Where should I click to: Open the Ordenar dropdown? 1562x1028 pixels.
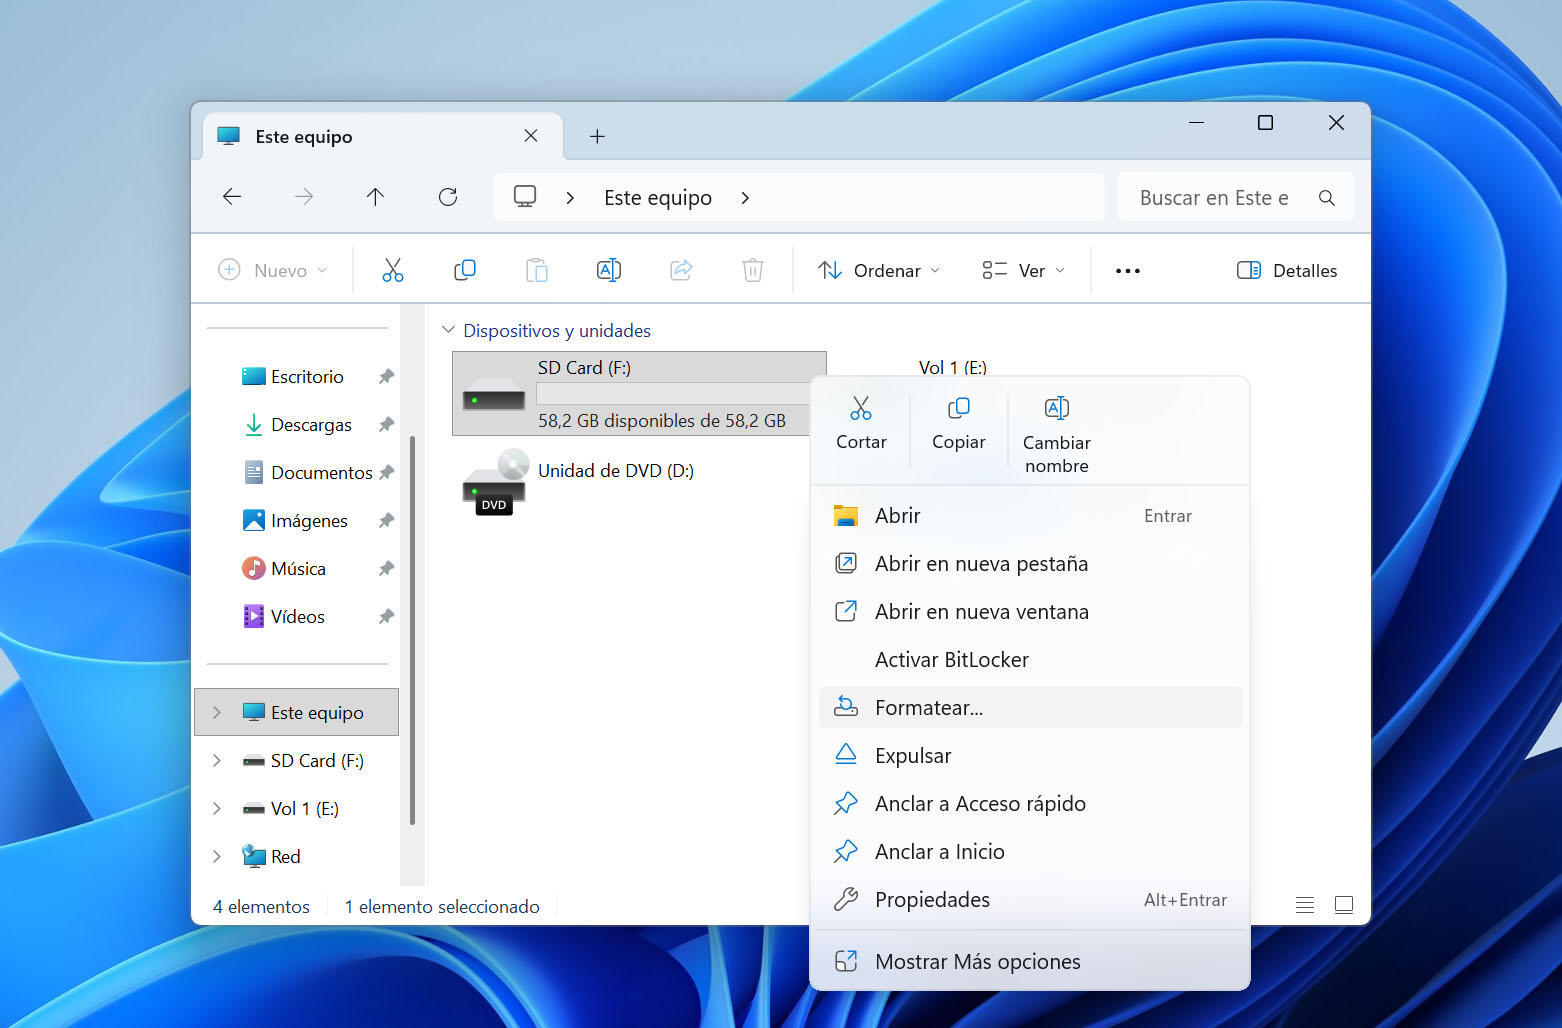[879, 270]
